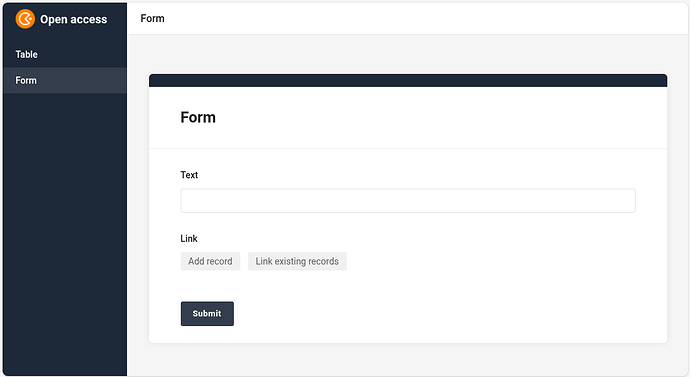Click the form card header section
Image resolution: width=690 pixels, height=377 pixels.
(x=408, y=118)
